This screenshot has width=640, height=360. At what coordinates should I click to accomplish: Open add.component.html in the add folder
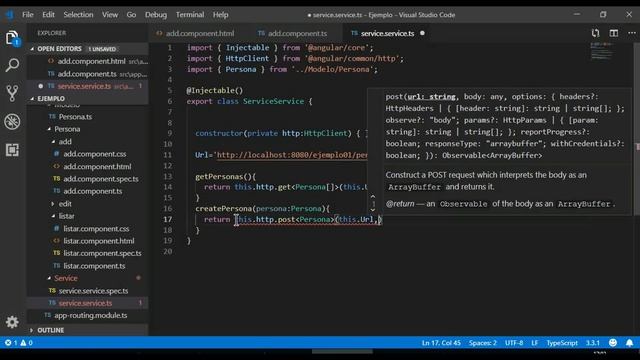click(x=97, y=166)
